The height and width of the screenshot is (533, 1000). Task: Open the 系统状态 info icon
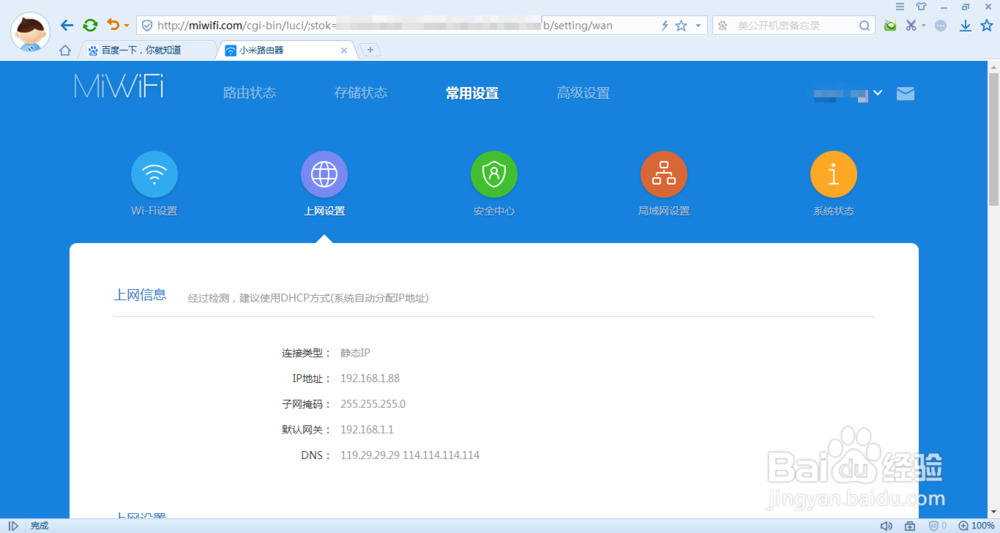tap(833, 174)
